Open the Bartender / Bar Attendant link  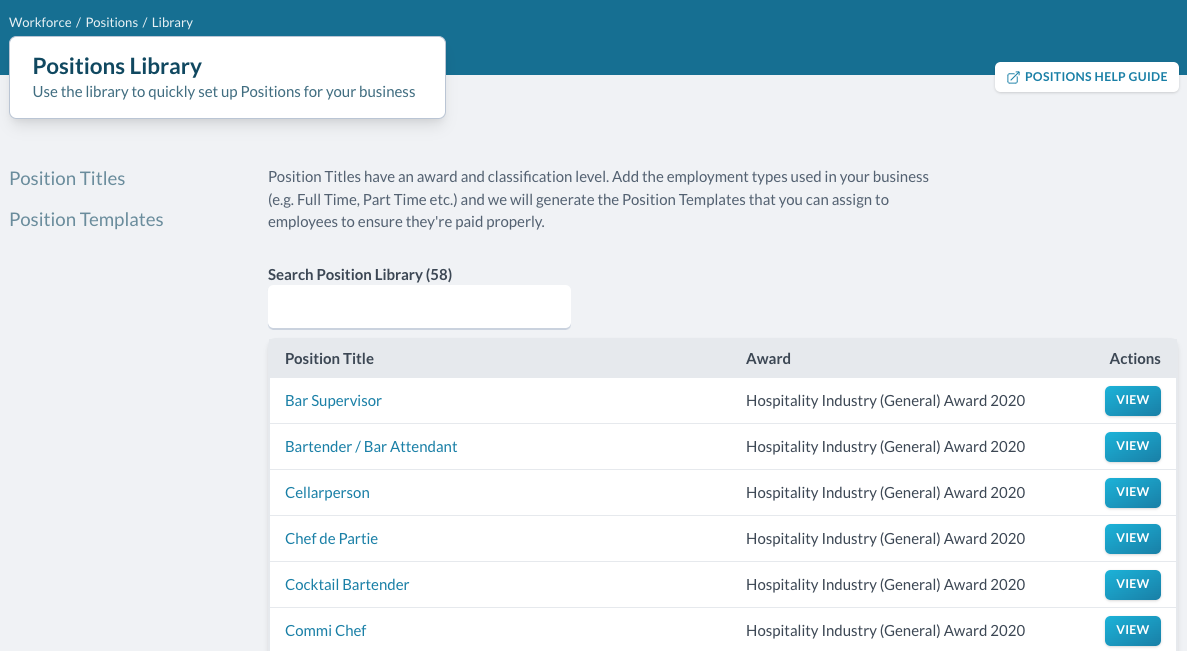(x=371, y=447)
